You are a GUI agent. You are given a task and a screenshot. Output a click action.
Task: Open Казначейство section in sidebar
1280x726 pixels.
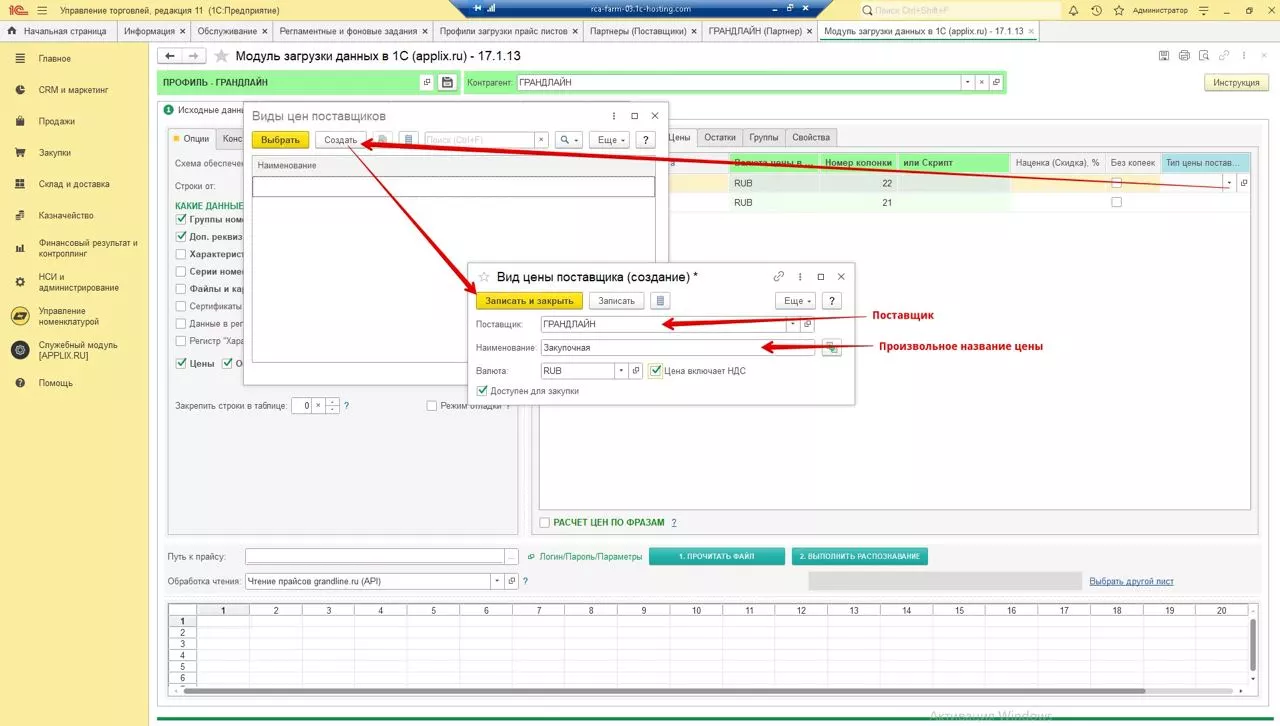[x=66, y=215]
